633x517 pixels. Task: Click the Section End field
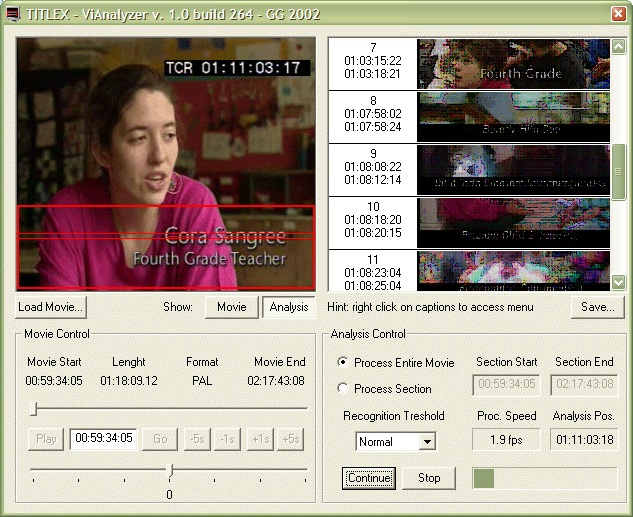tap(584, 385)
